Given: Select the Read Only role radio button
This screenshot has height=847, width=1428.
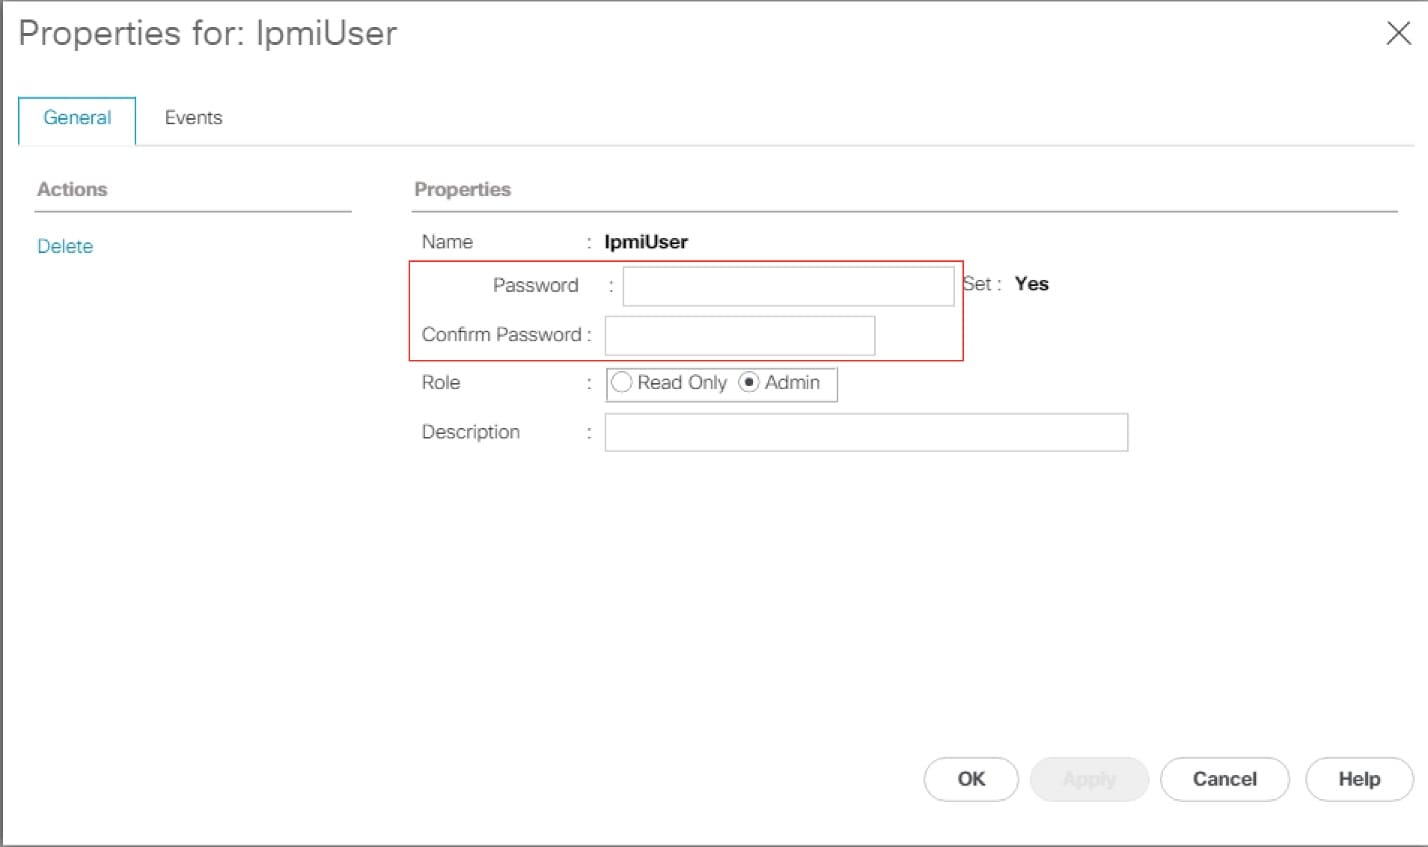Looking at the screenshot, I should [622, 383].
